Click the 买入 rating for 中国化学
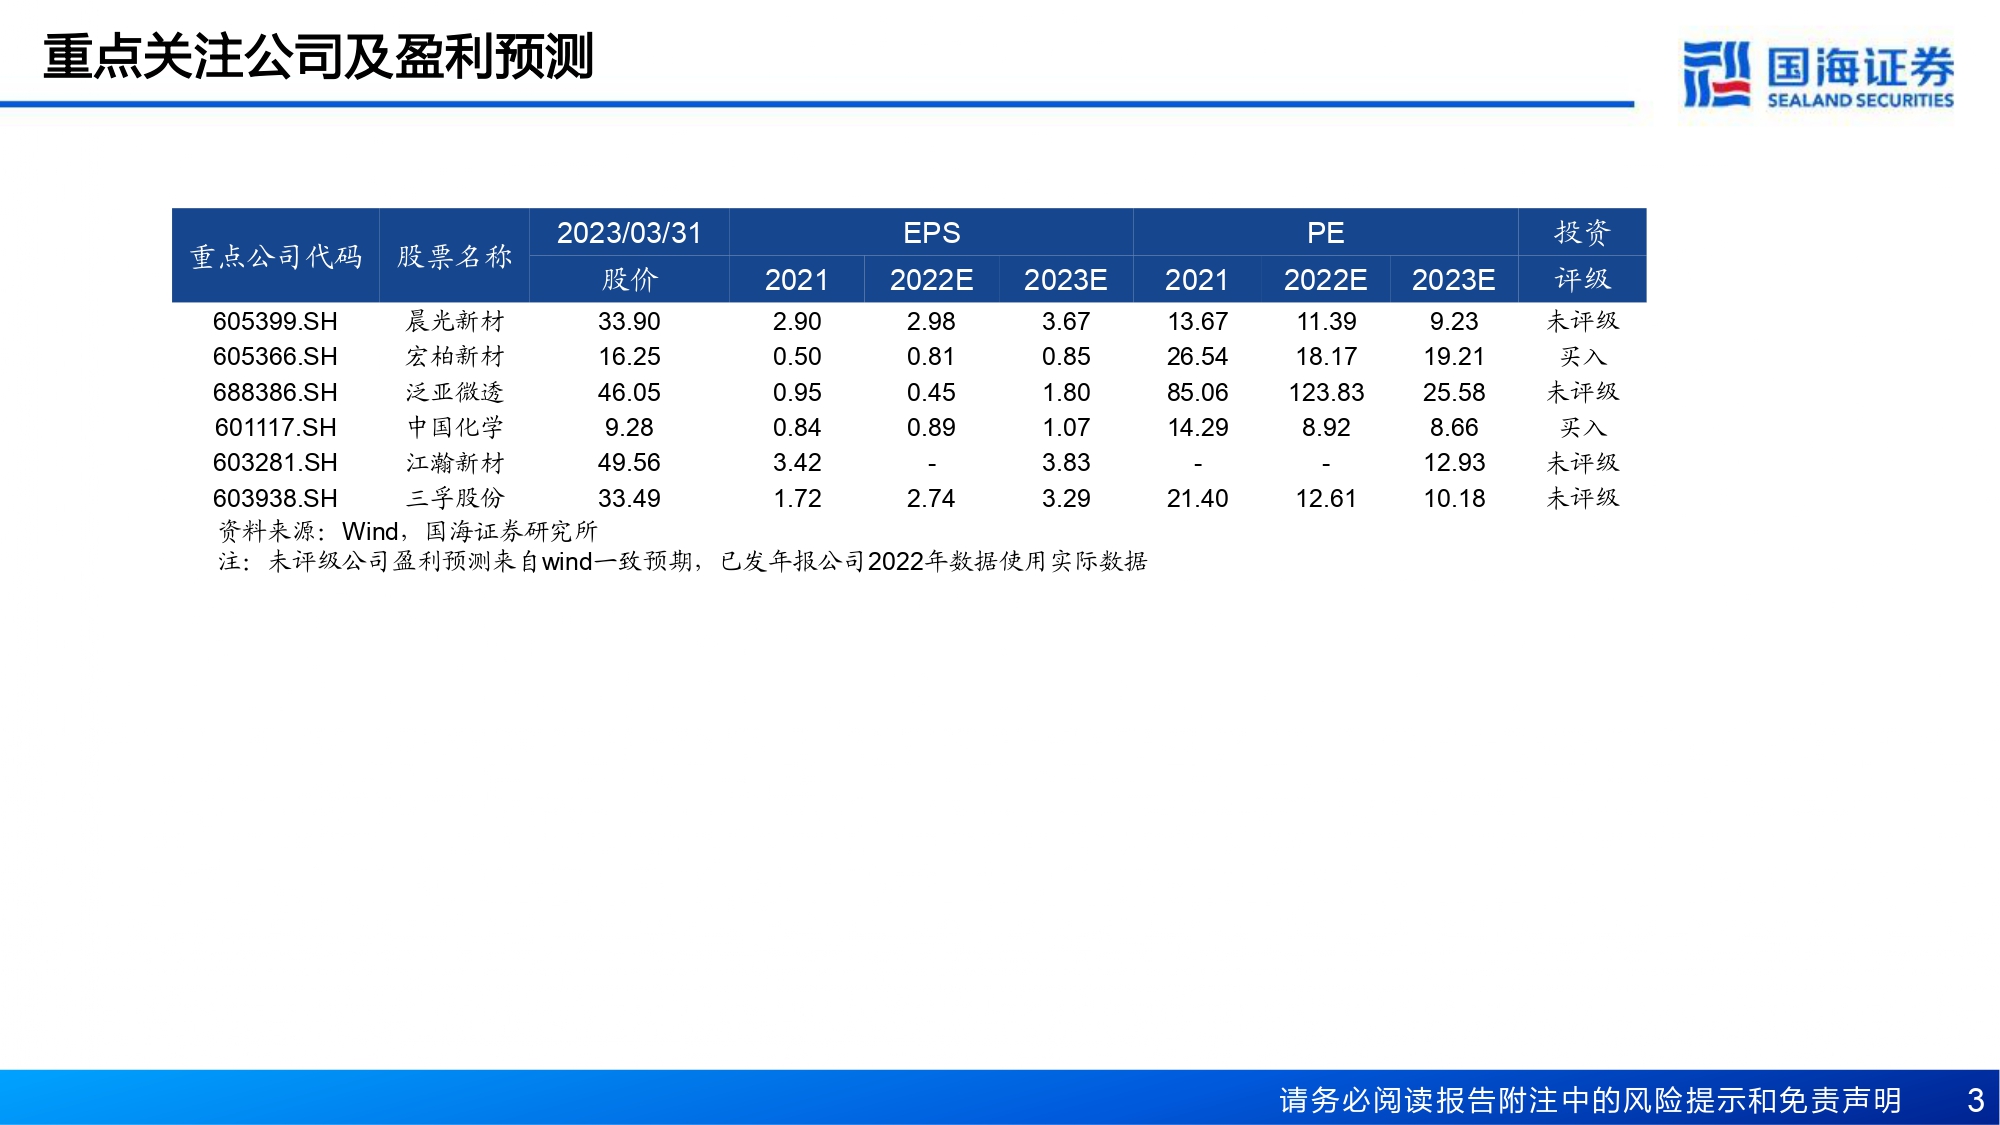 [x=1583, y=427]
